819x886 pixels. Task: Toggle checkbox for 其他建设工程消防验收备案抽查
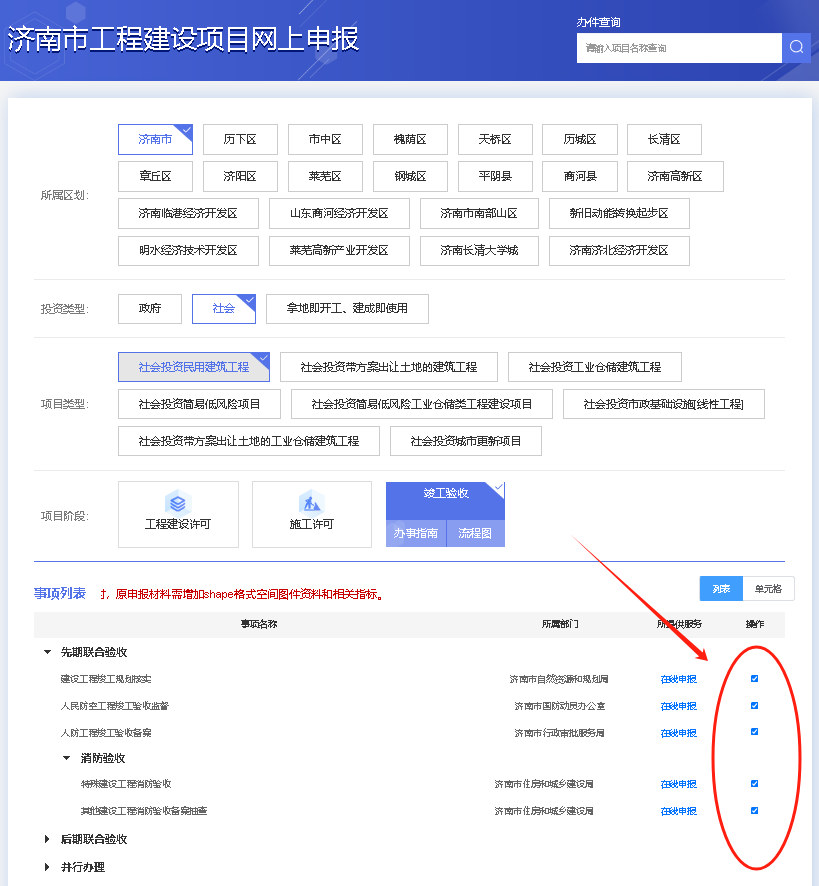click(x=754, y=810)
